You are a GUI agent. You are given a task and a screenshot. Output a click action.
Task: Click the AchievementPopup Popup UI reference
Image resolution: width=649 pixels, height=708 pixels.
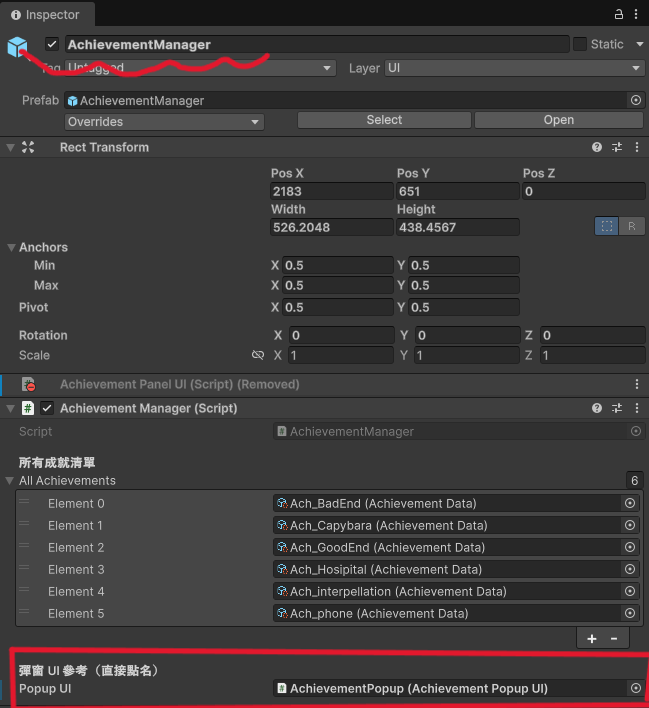450,688
